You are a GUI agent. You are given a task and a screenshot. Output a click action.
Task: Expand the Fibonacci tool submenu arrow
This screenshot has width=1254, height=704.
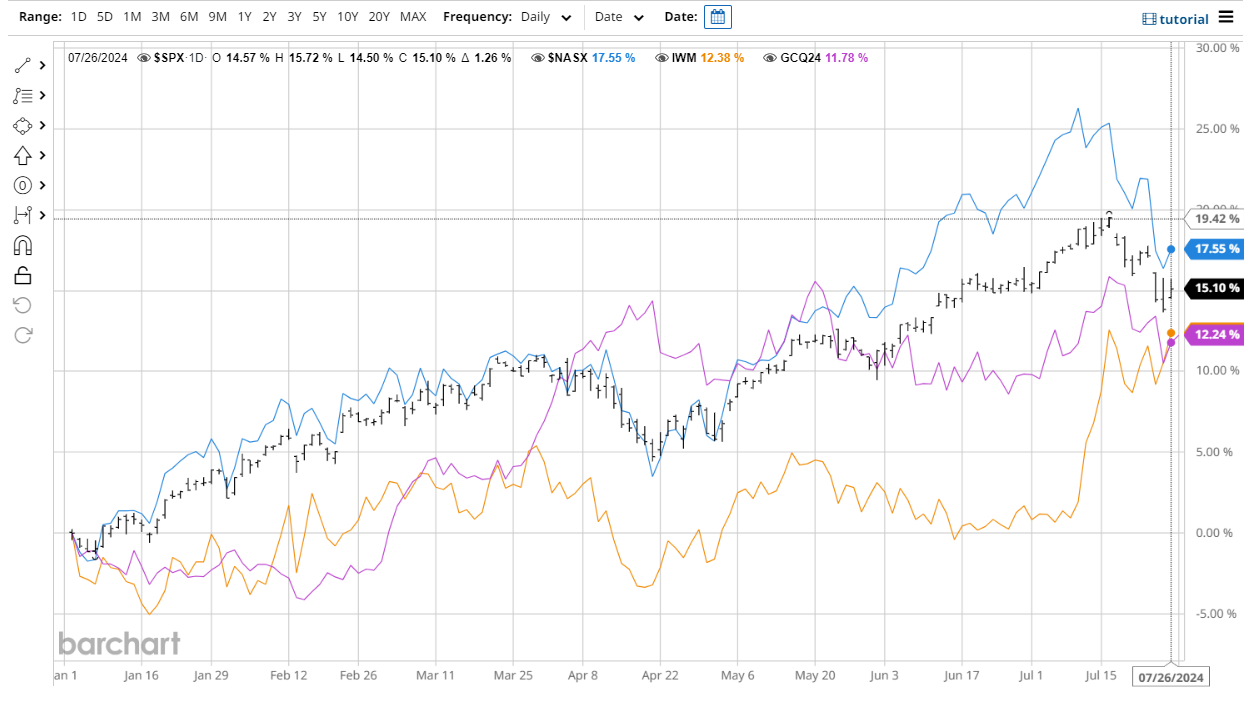pyautogui.click(x=42, y=95)
